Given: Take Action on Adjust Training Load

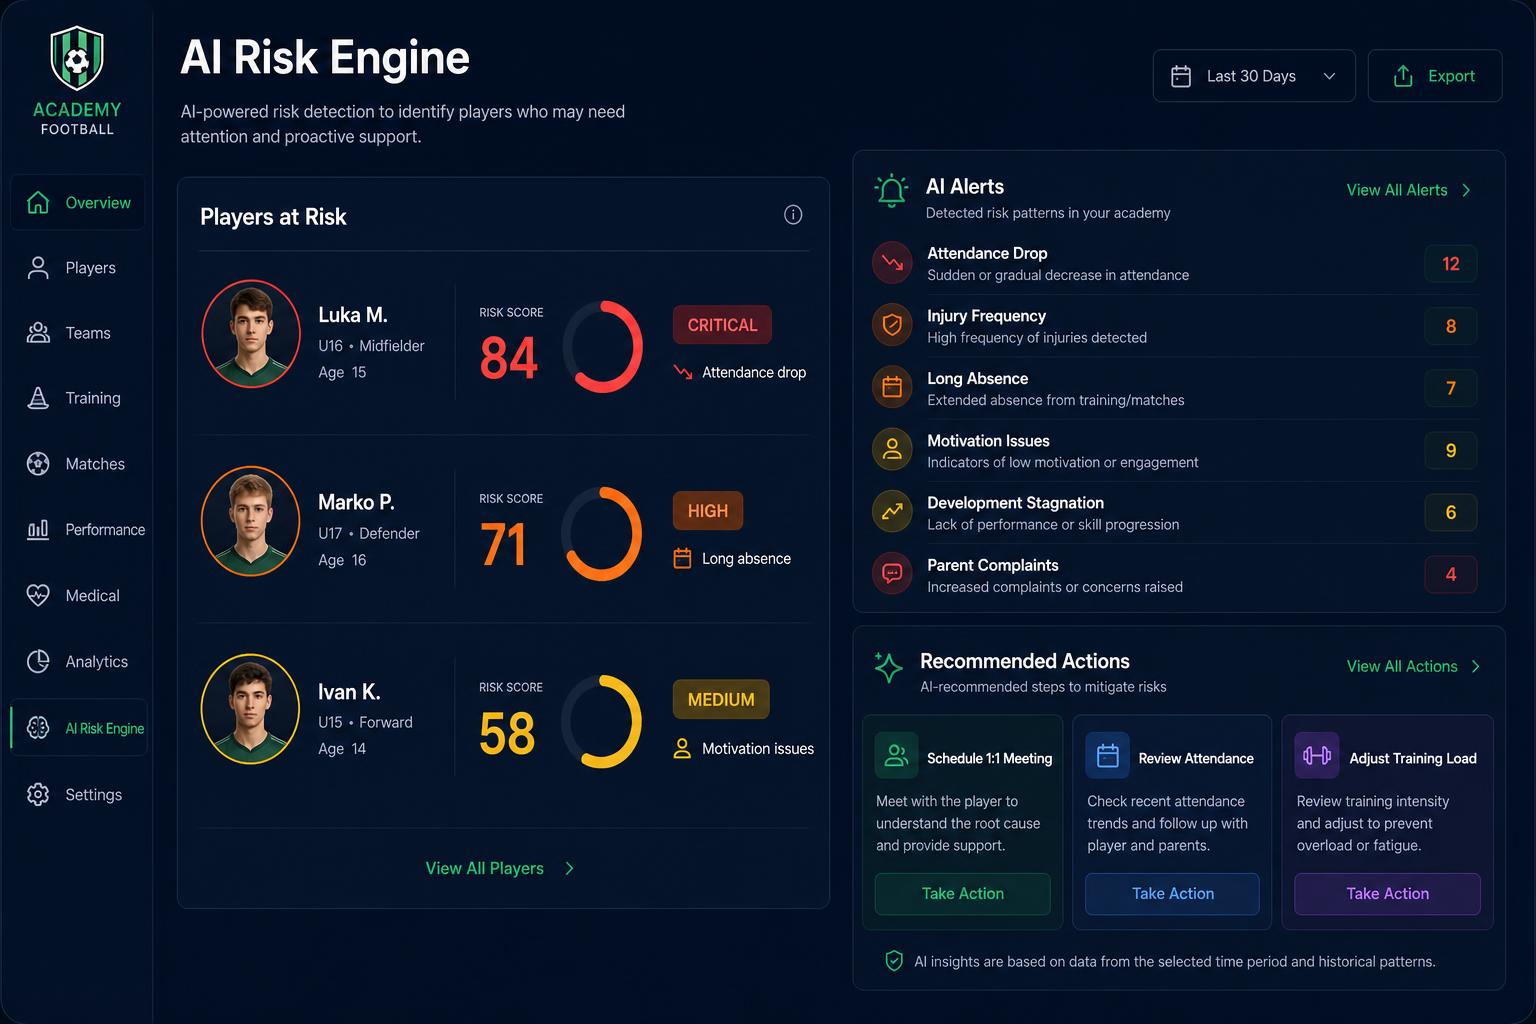Looking at the screenshot, I should click(x=1387, y=894).
